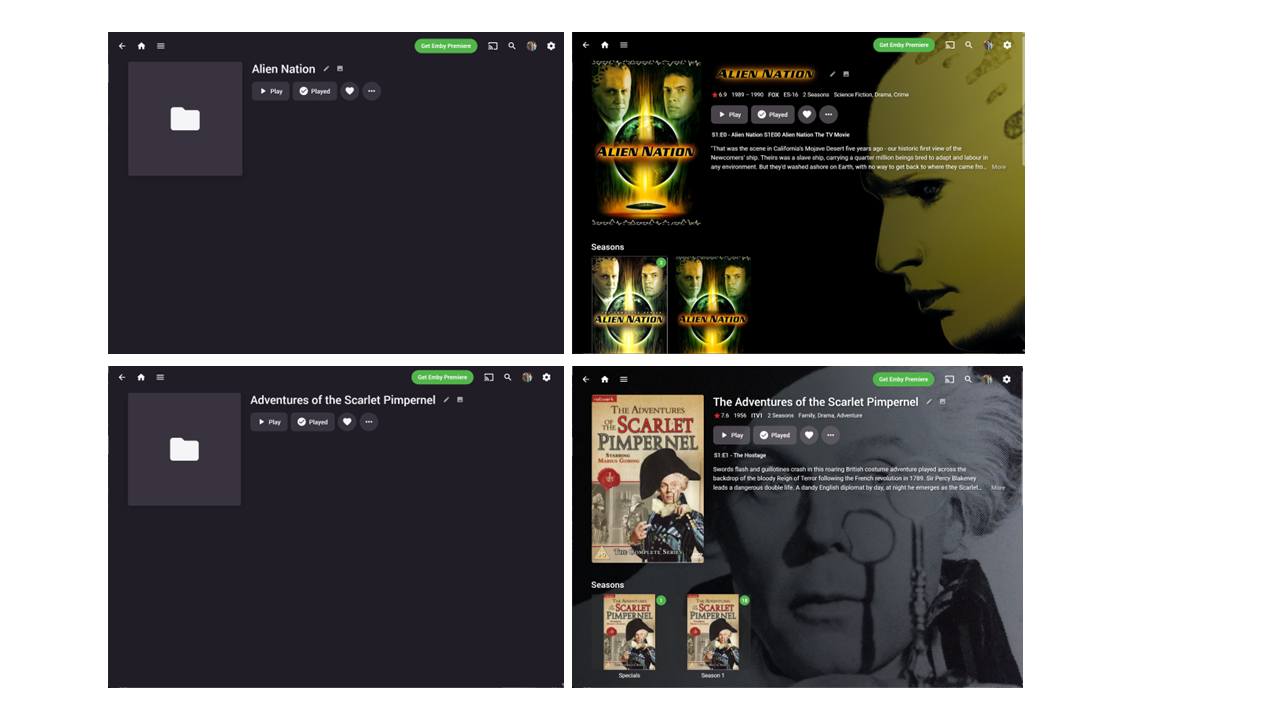Toggle Played on the Alien Nation folder item
The height and width of the screenshot is (720, 1280).
315,91
